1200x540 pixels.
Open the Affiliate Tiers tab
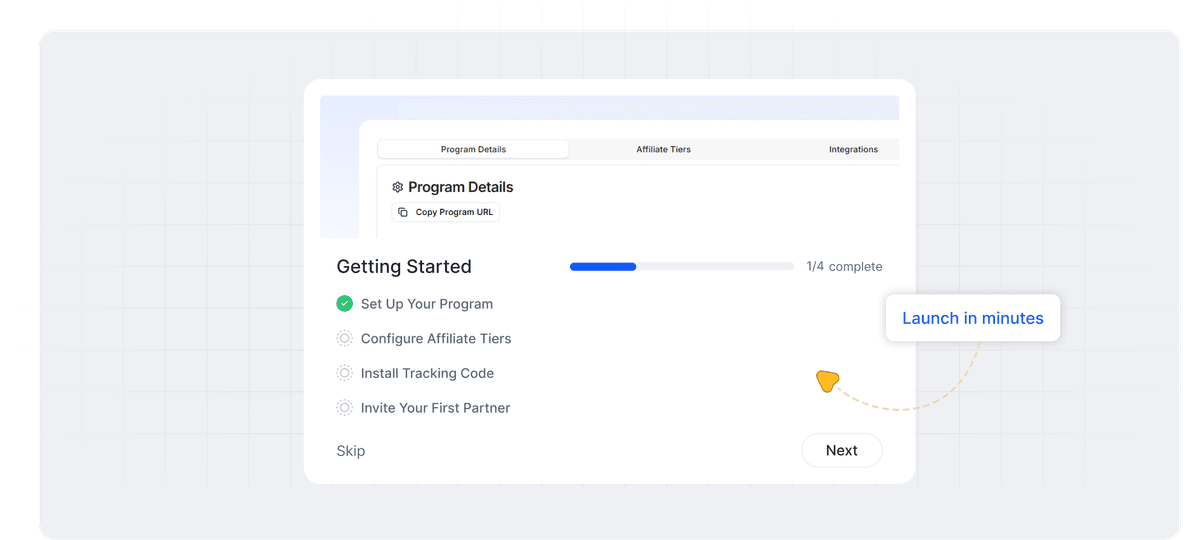[x=663, y=150]
